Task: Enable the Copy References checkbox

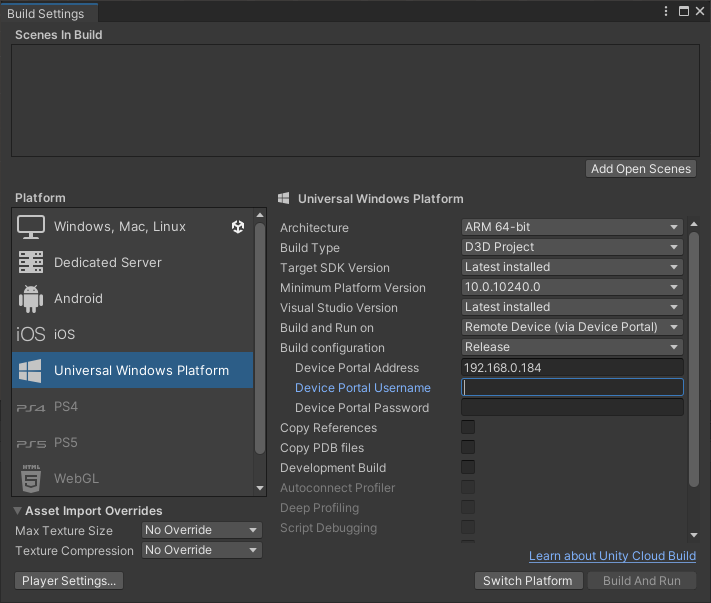Action: [468, 428]
